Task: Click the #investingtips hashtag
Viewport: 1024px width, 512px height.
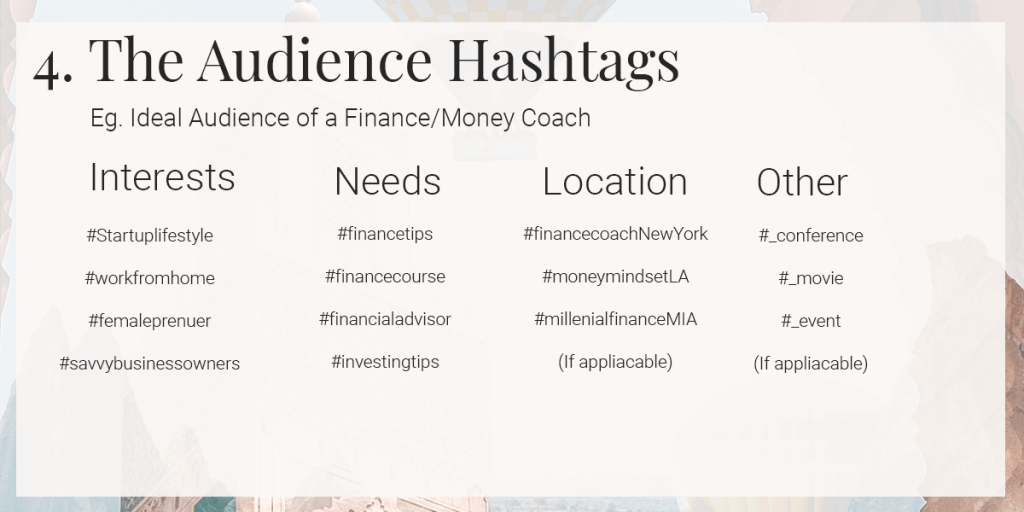Action: pos(385,362)
